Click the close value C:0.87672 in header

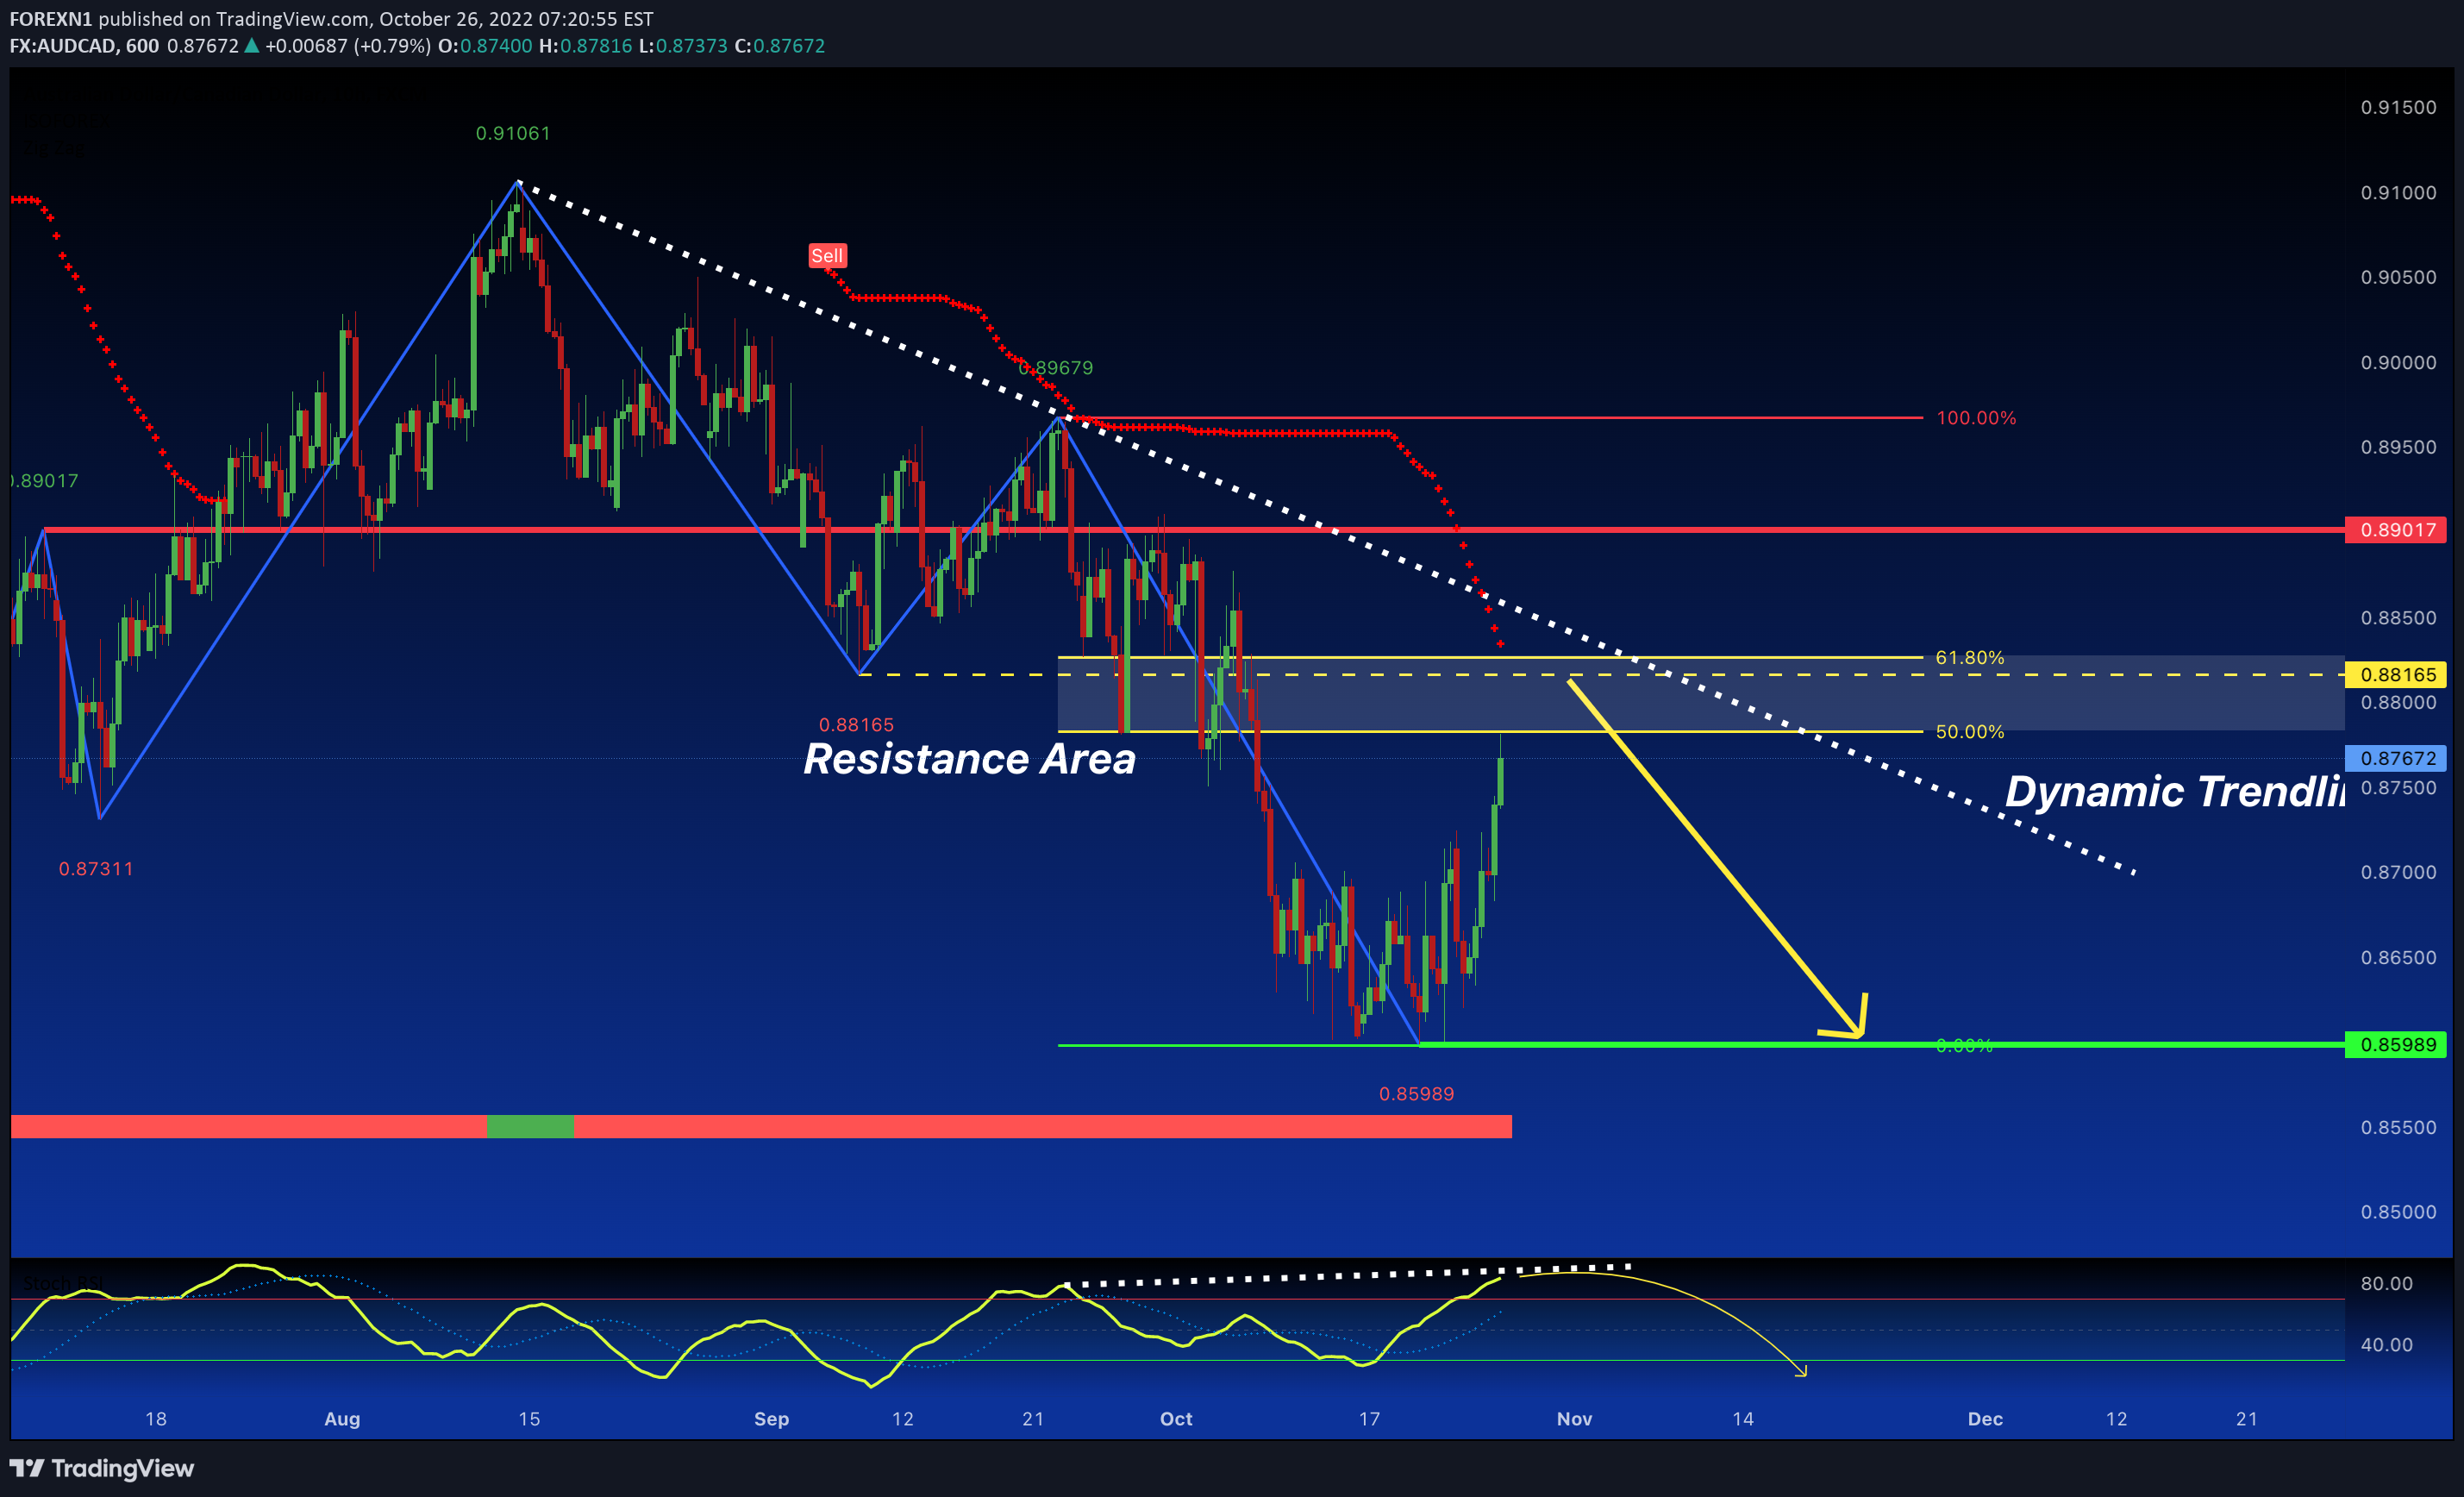pyautogui.click(x=780, y=46)
